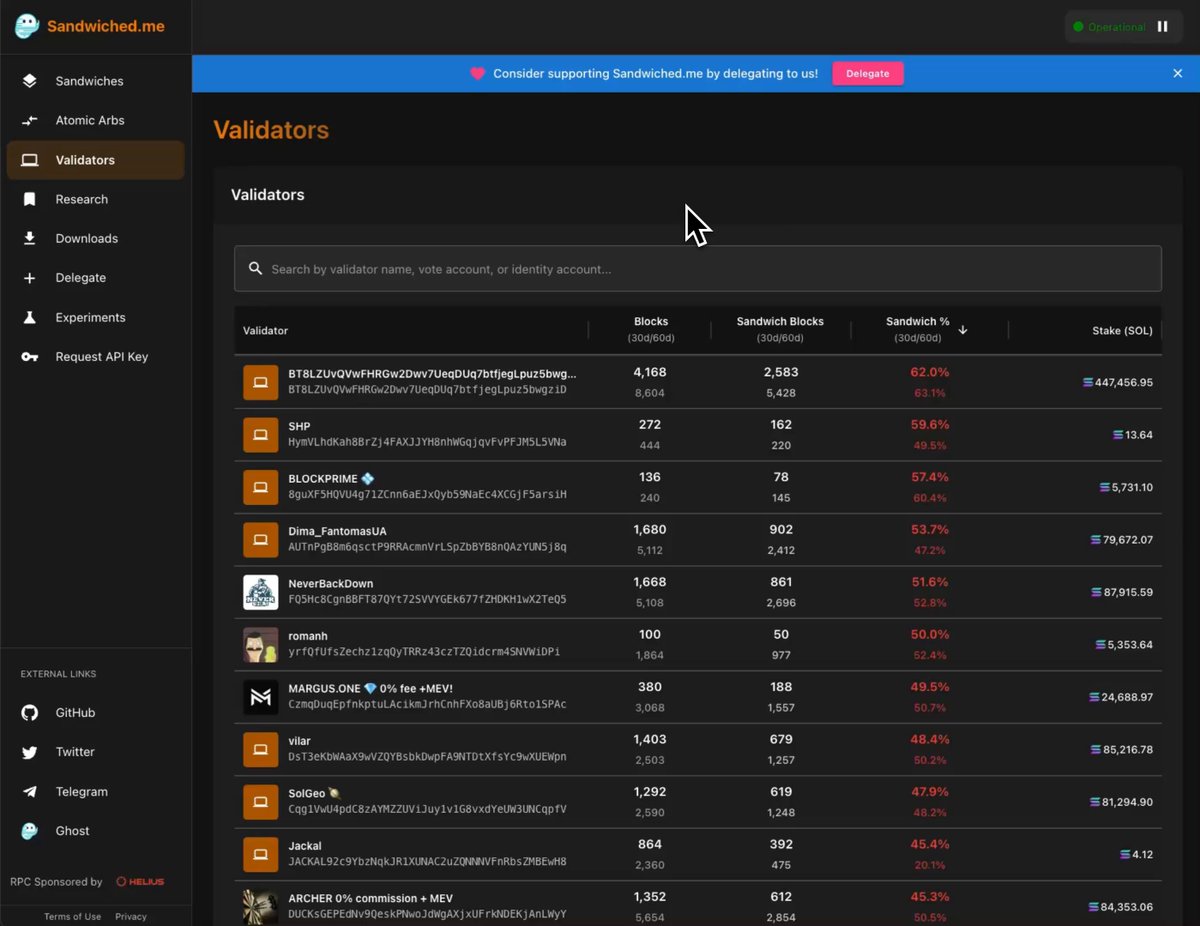This screenshot has width=1200, height=926.
Task: Click the BLOCKPRIME validator avatar icon
Action: (261, 487)
